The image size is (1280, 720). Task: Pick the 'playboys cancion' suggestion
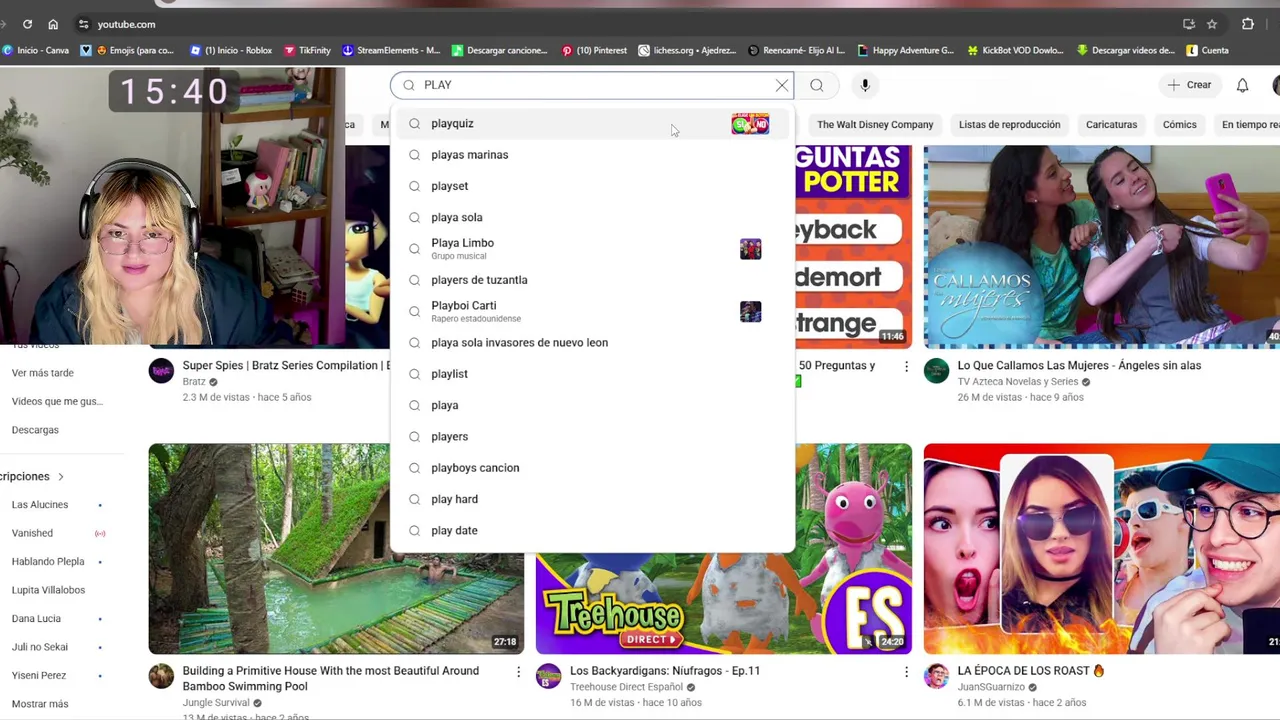(x=592, y=468)
